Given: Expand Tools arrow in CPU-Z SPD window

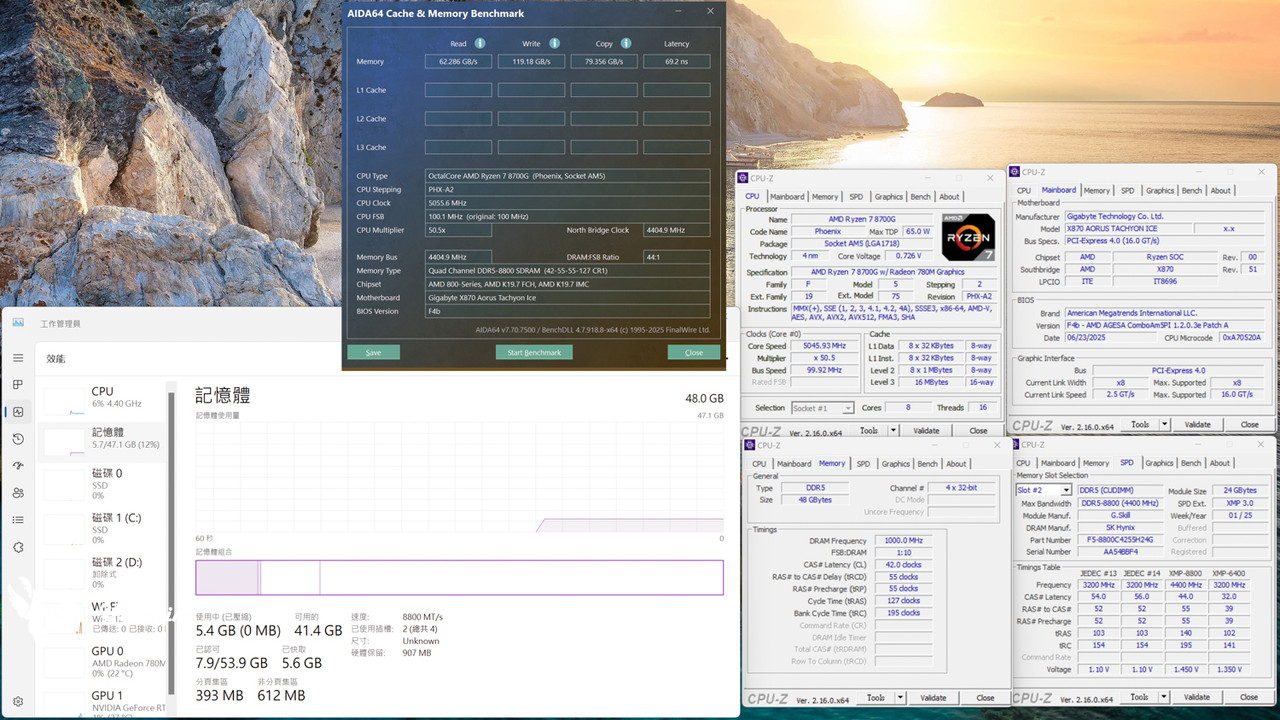Looking at the screenshot, I should pos(1163,696).
